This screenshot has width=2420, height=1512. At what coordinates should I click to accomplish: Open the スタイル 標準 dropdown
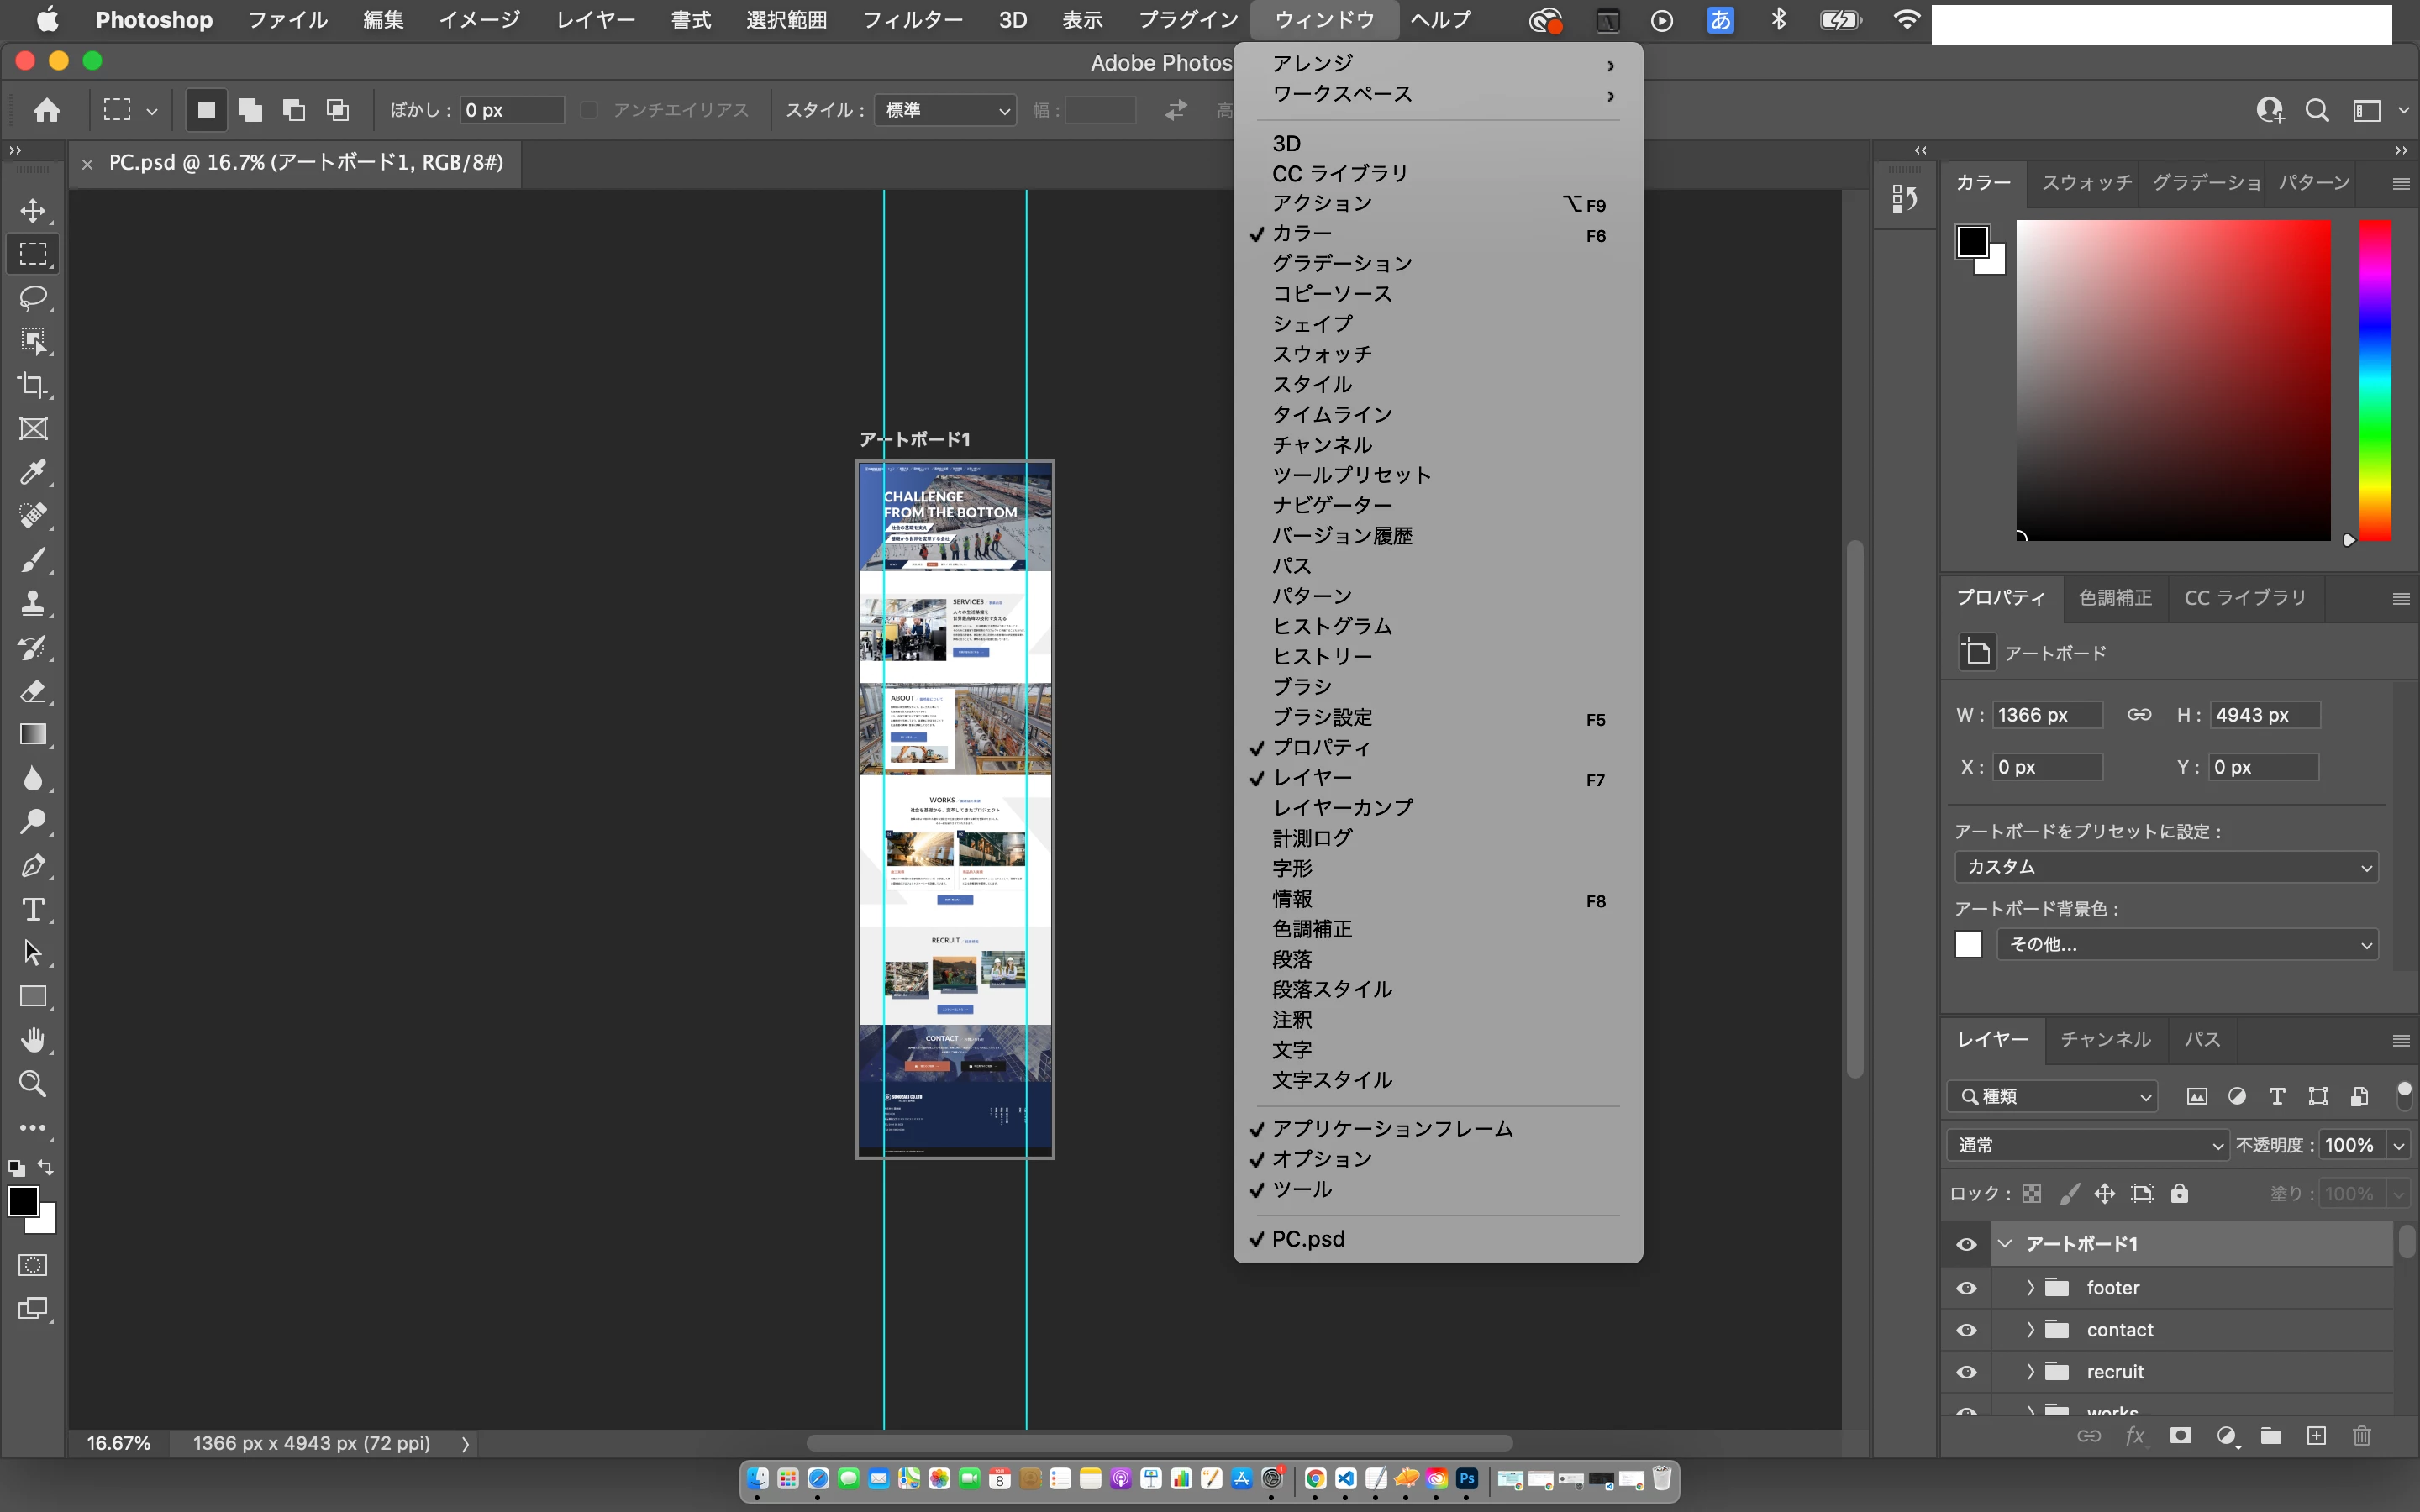(945, 110)
